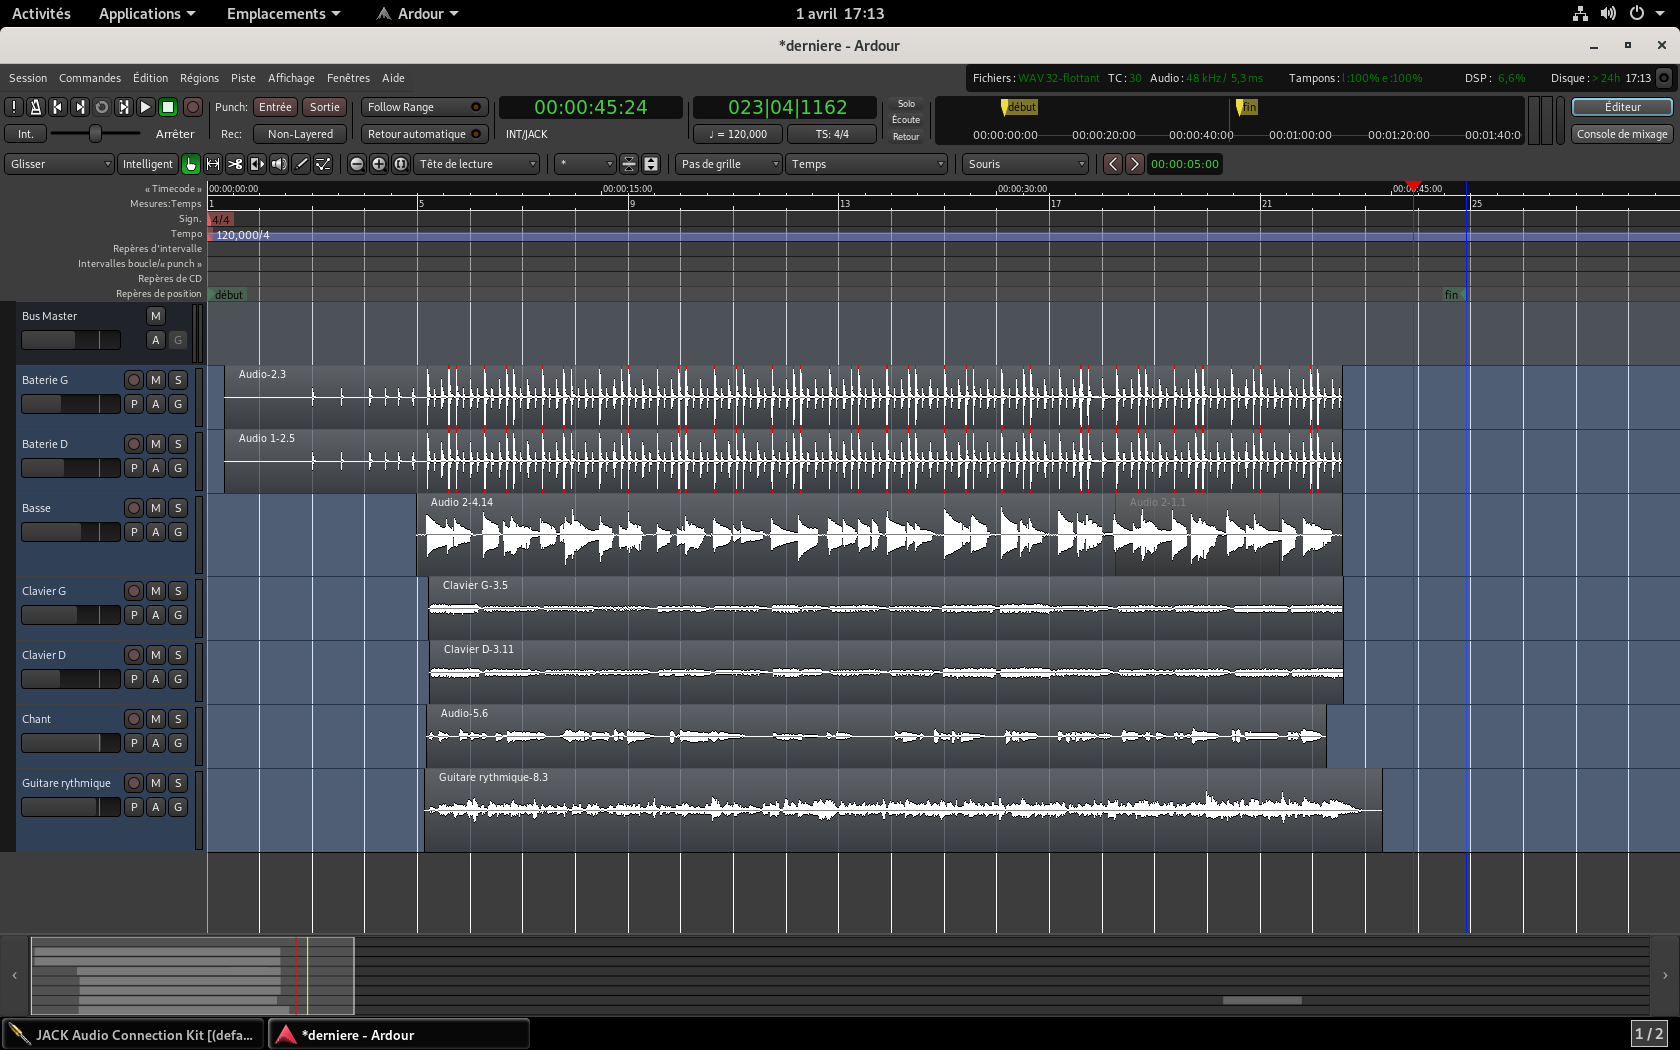1680x1050 pixels.
Task: Open the Affichage menu
Action: tap(291, 78)
